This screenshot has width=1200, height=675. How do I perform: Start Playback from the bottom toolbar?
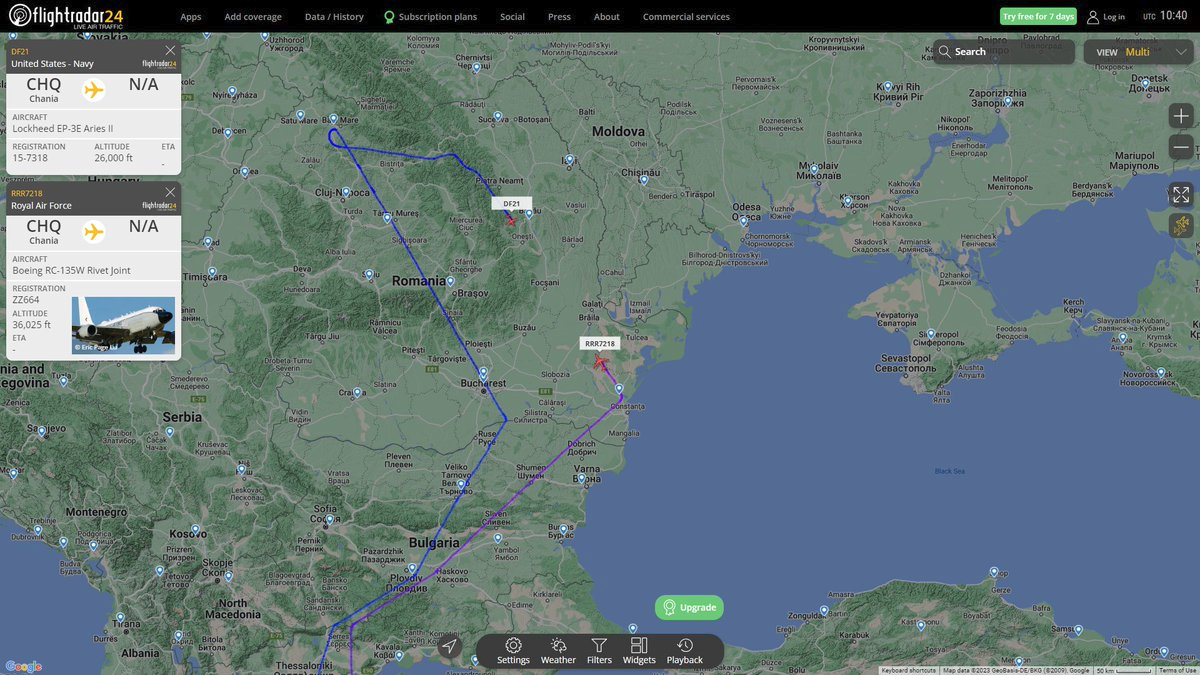pyautogui.click(x=685, y=650)
